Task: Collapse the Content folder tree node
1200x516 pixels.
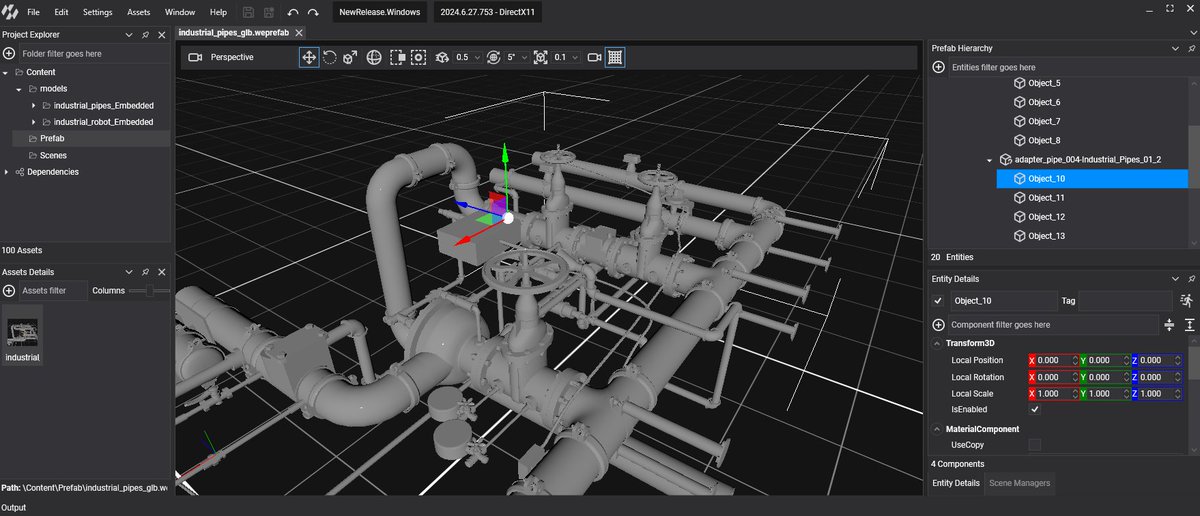Action: (x=6, y=72)
